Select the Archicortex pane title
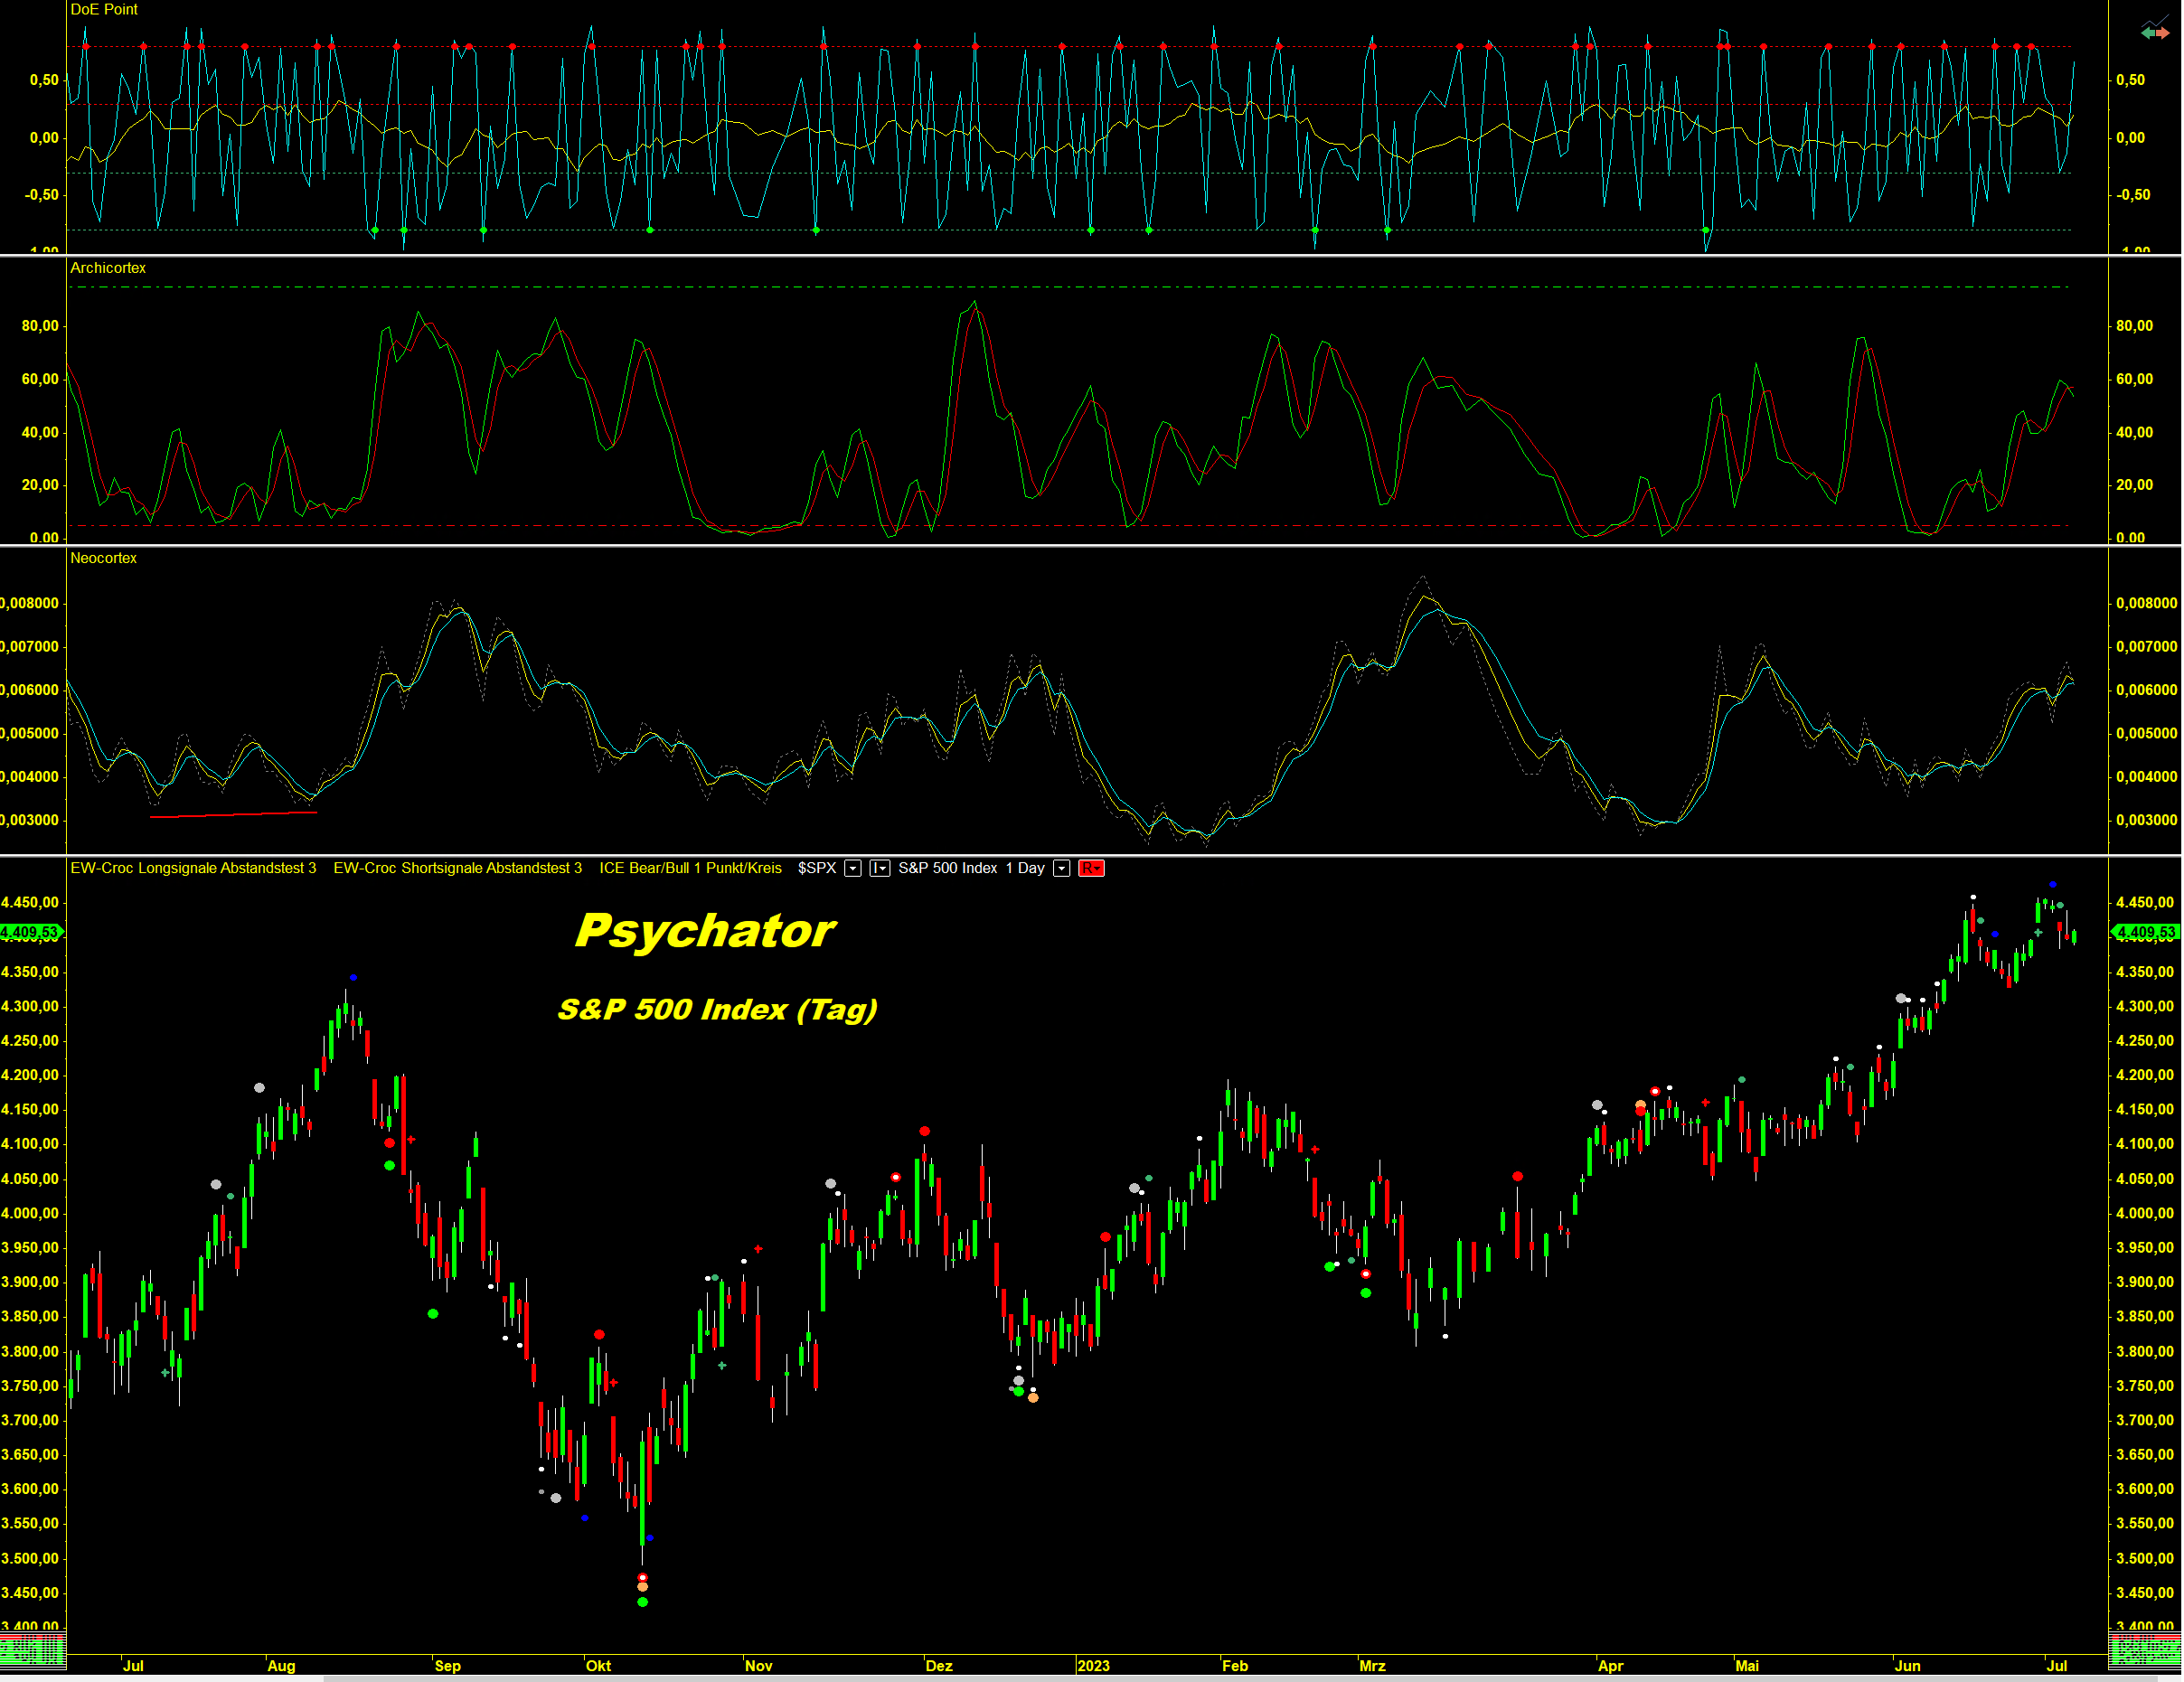2184x1682 pixels. coord(108,268)
